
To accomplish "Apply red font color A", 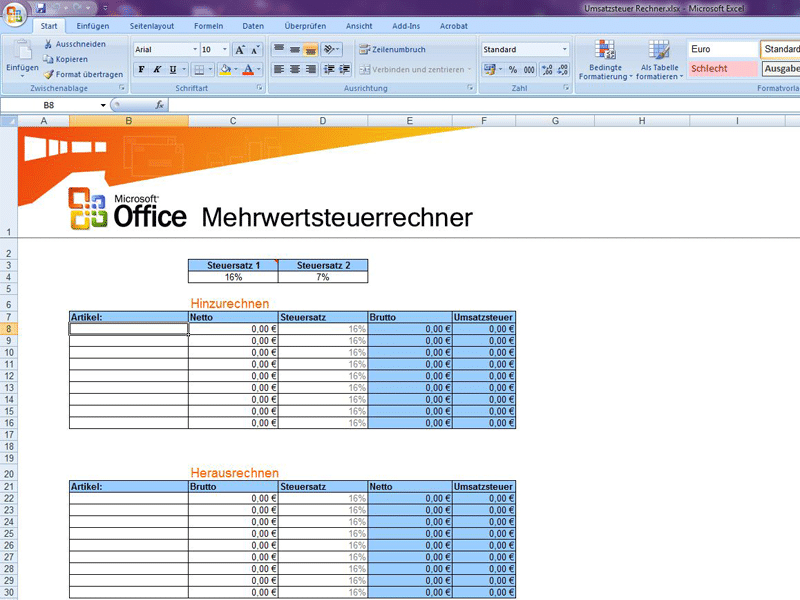I will (248, 69).
